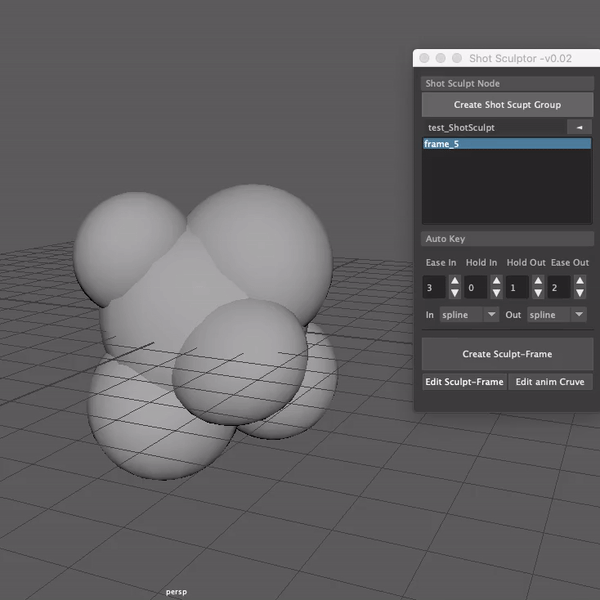The image size is (600, 600).
Task: Select frame_5 in the sculpt frame list
Action: [507, 144]
